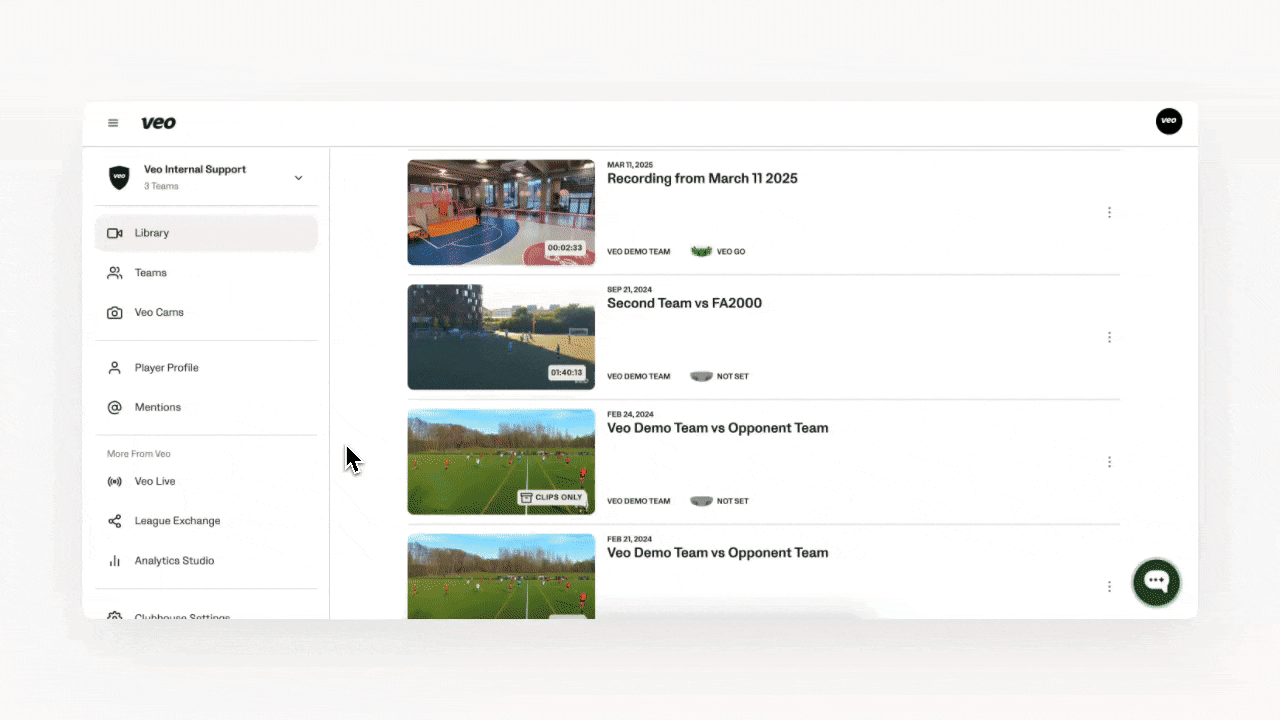Click the MAR 11, 2025 date label
Screen dimensions: 1280x720
(630, 165)
